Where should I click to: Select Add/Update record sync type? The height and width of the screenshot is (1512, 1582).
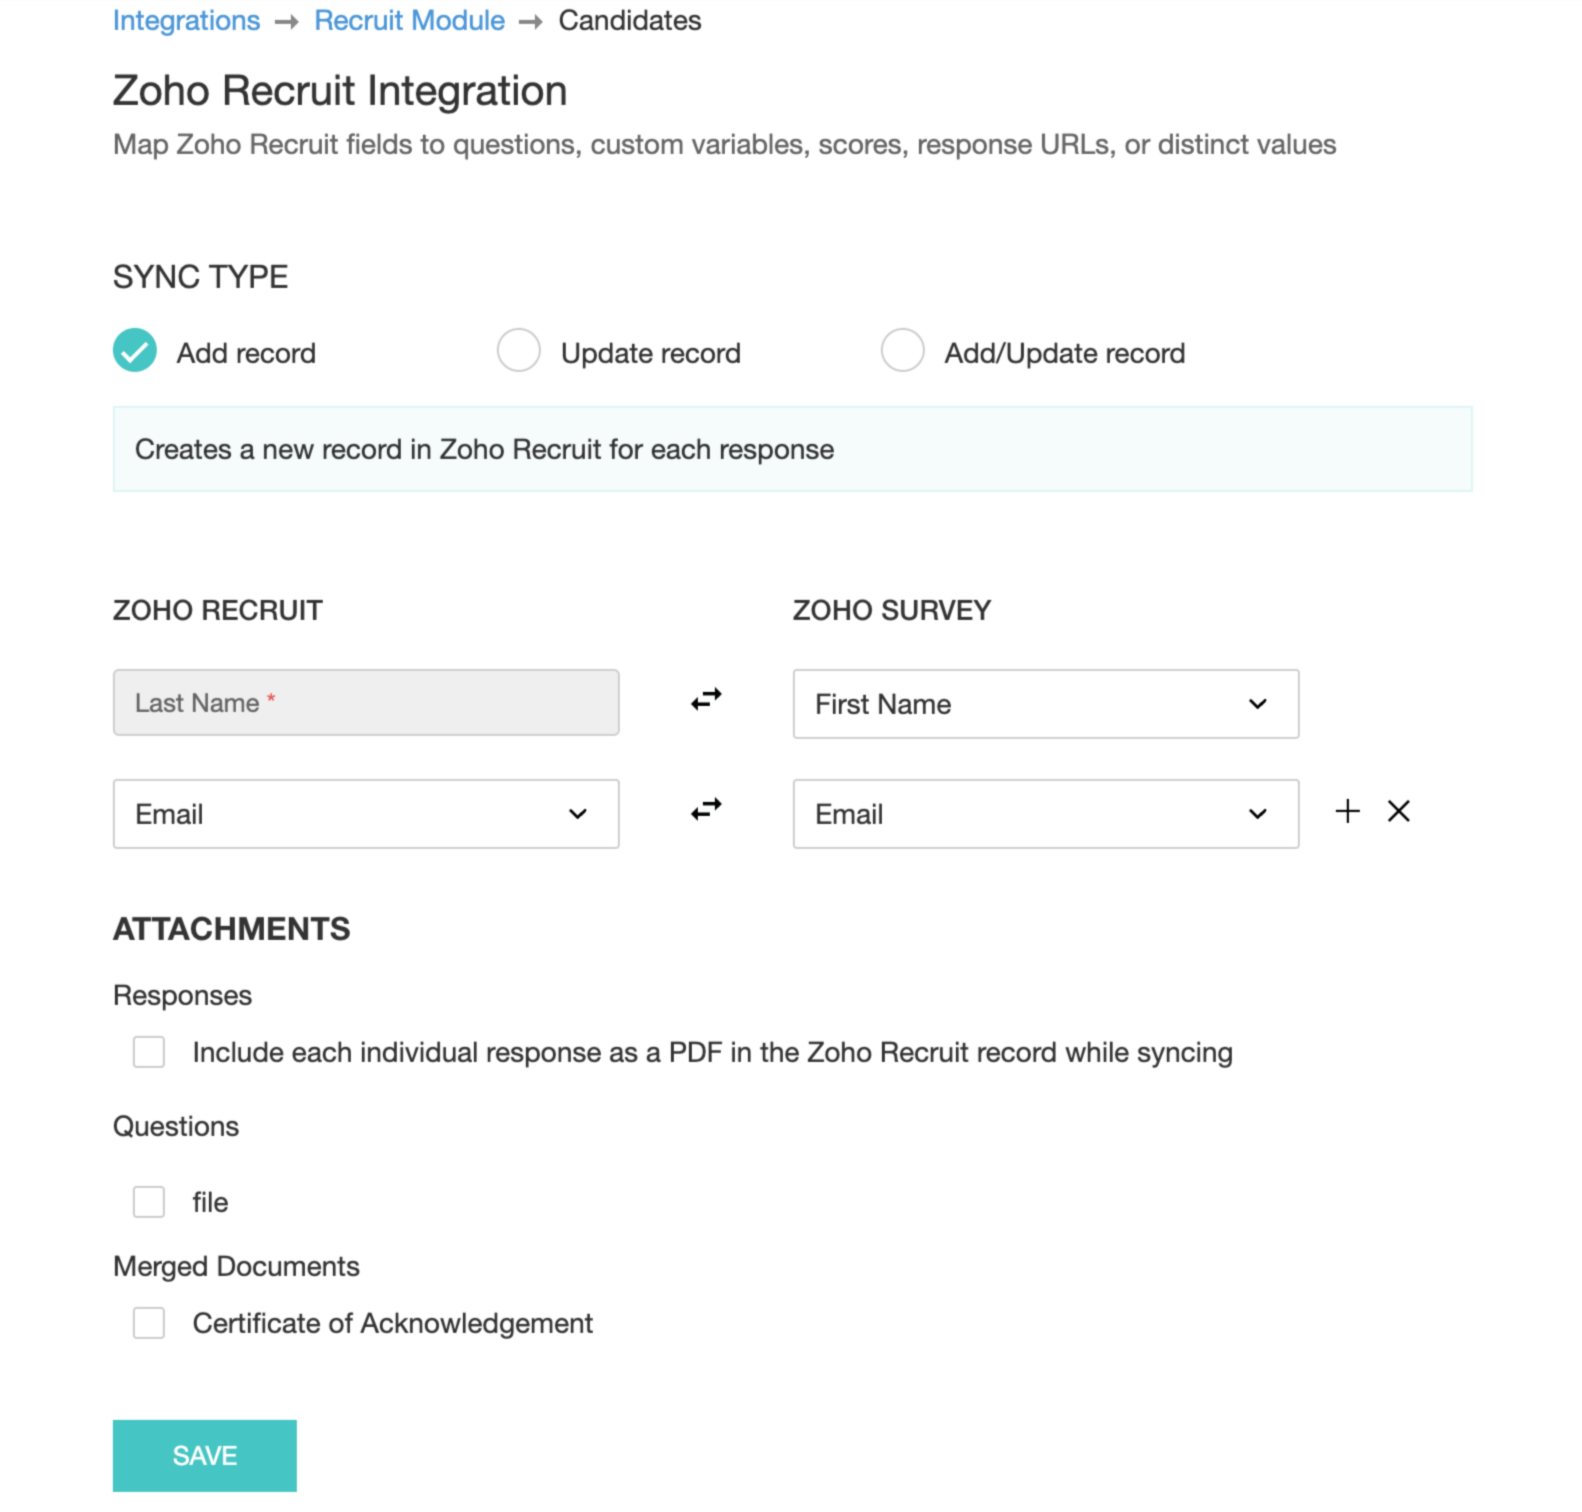tap(902, 351)
